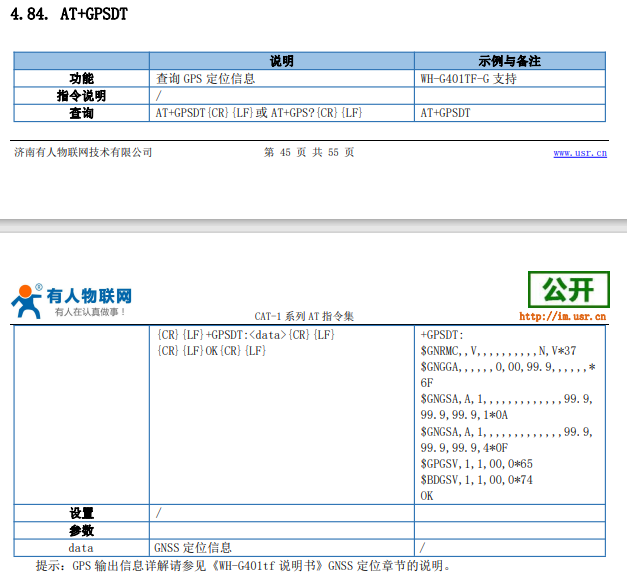The image size is (627, 574).
Task: Select the example cell AT+GPSDT
Action: pyautogui.click(x=445, y=113)
